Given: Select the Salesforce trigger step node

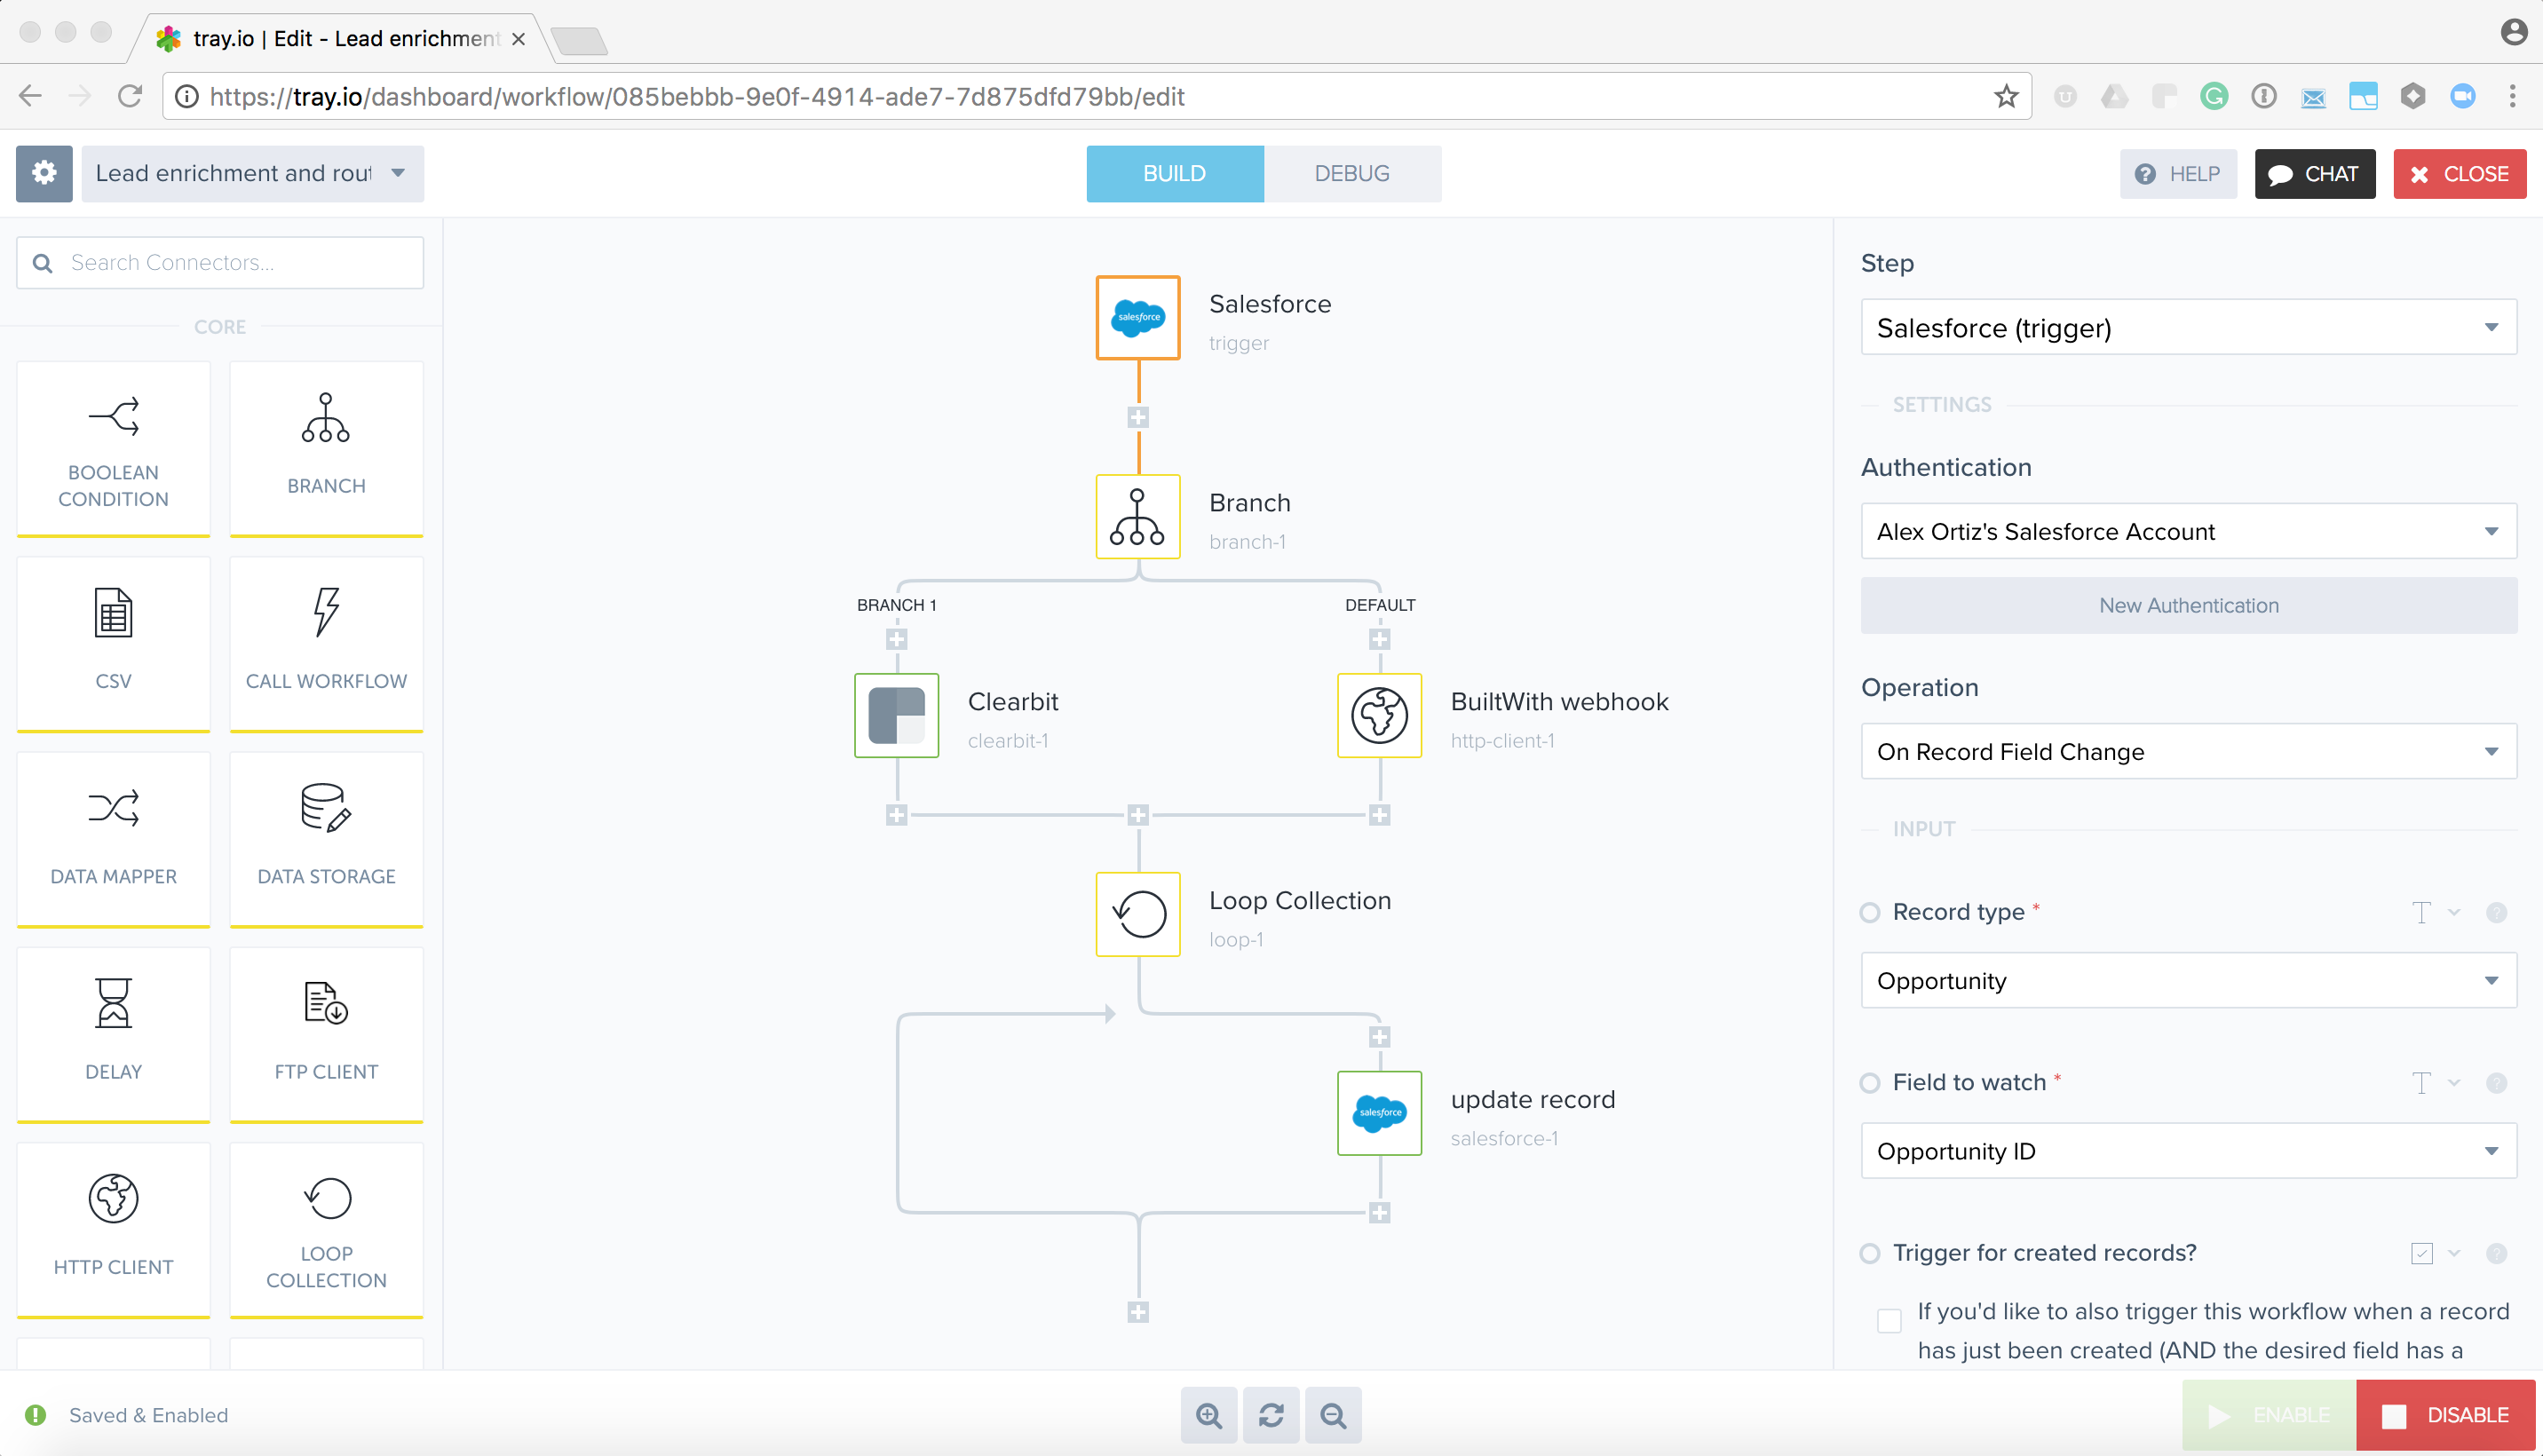Looking at the screenshot, I should pos(1138,317).
